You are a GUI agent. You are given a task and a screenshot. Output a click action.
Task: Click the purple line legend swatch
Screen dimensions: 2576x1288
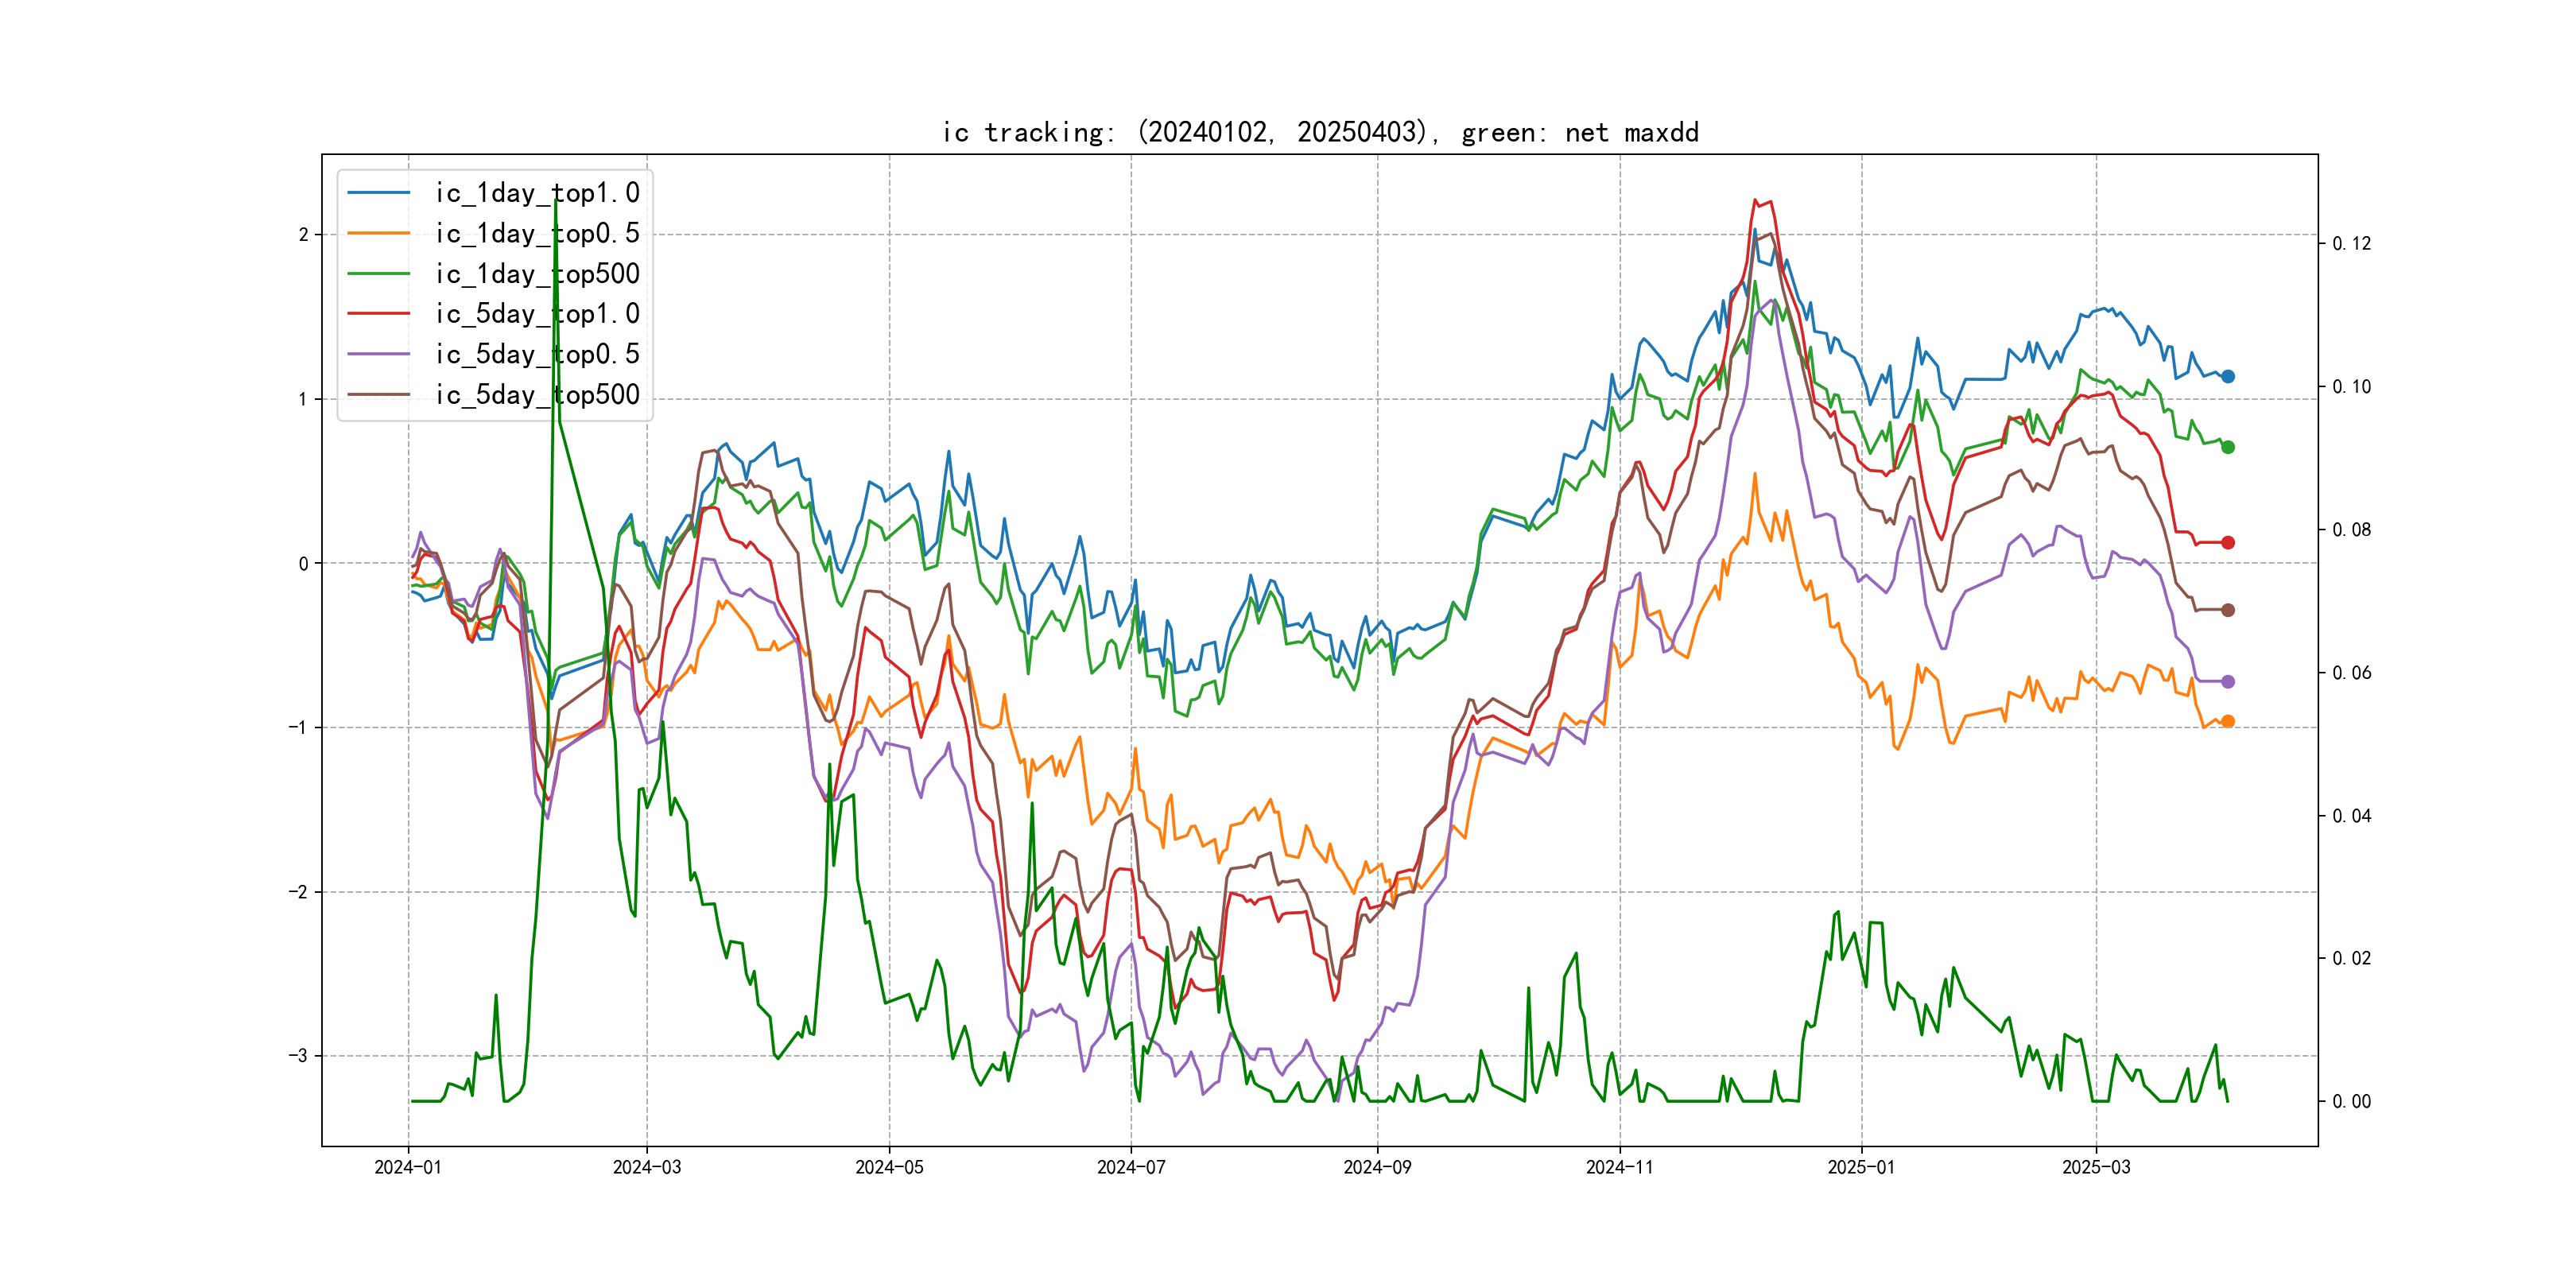pyautogui.click(x=379, y=354)
